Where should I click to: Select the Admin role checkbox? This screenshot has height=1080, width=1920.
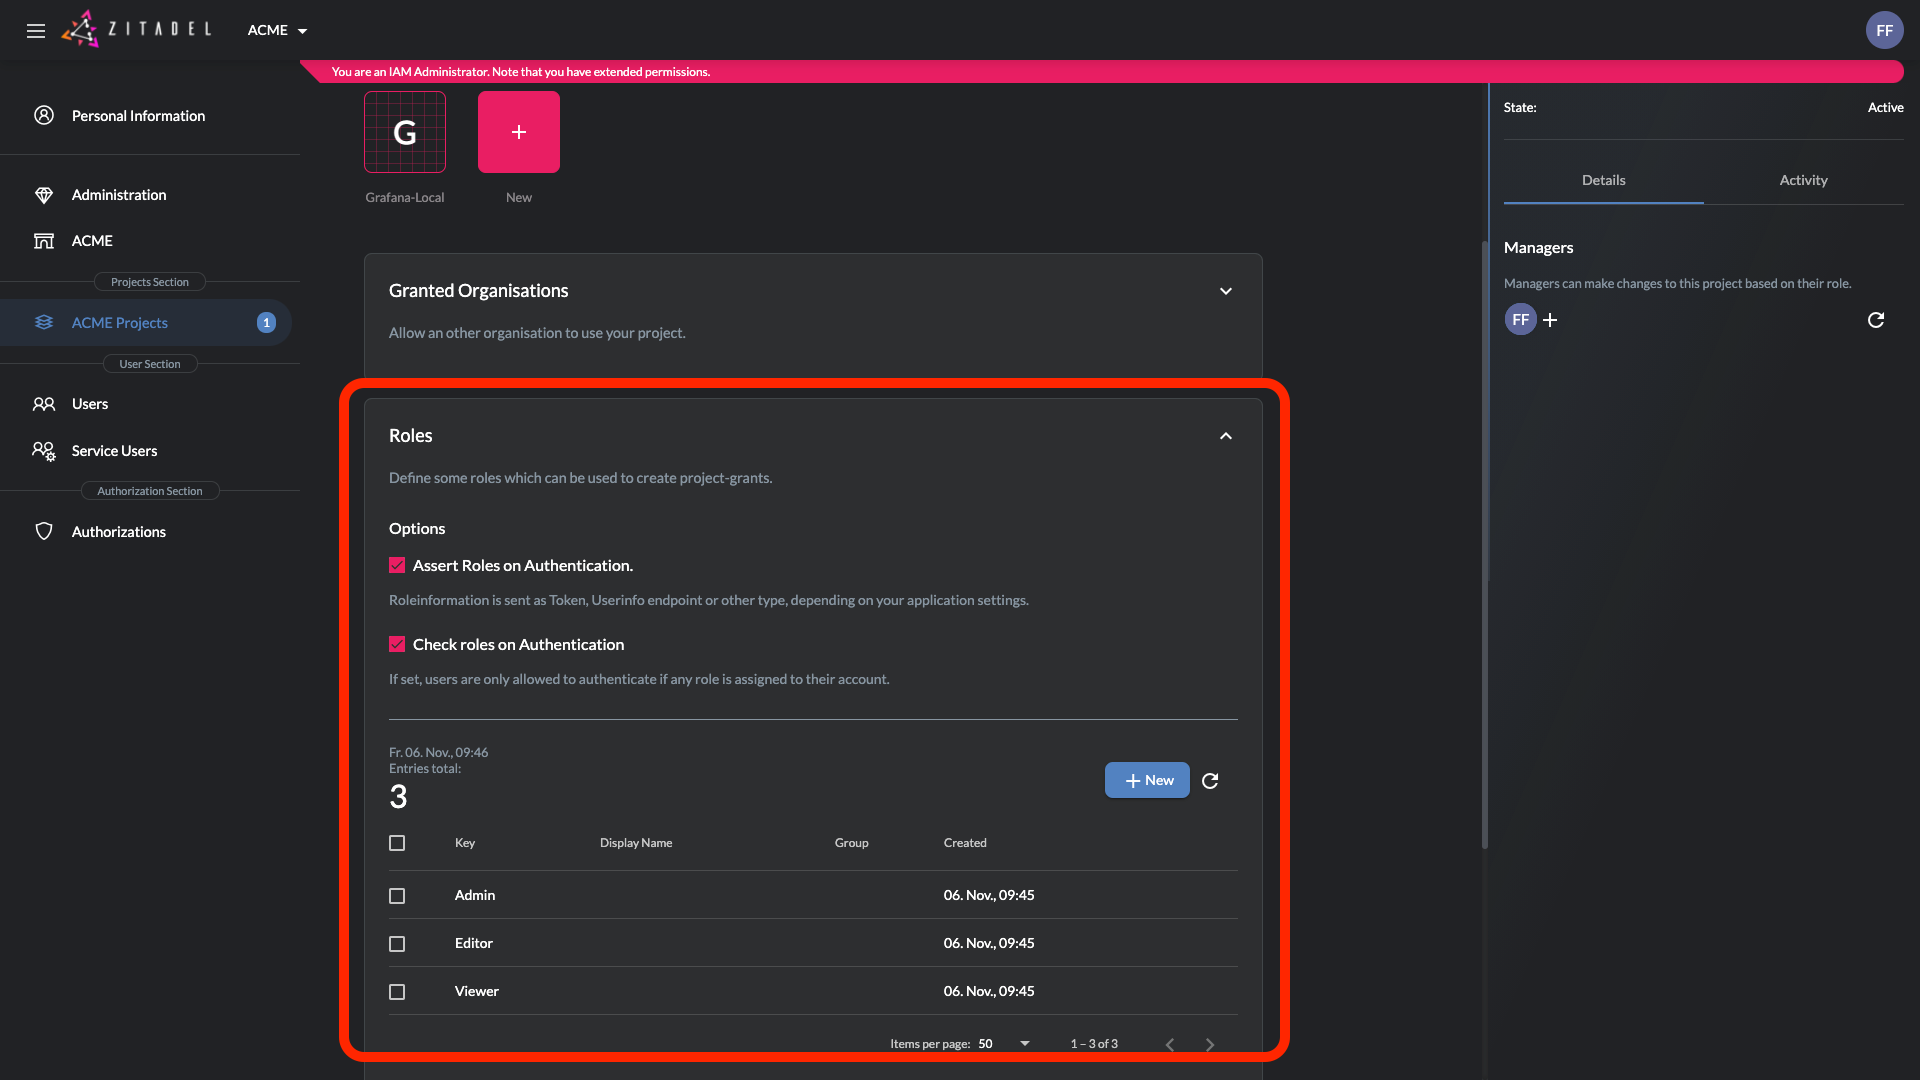(397, 896)
